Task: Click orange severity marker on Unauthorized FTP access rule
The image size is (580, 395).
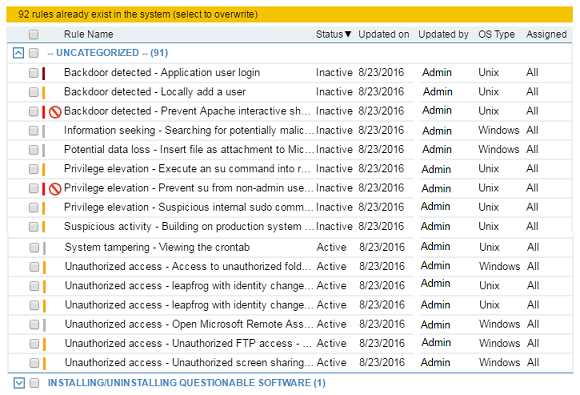Action: tap(44, 344)
